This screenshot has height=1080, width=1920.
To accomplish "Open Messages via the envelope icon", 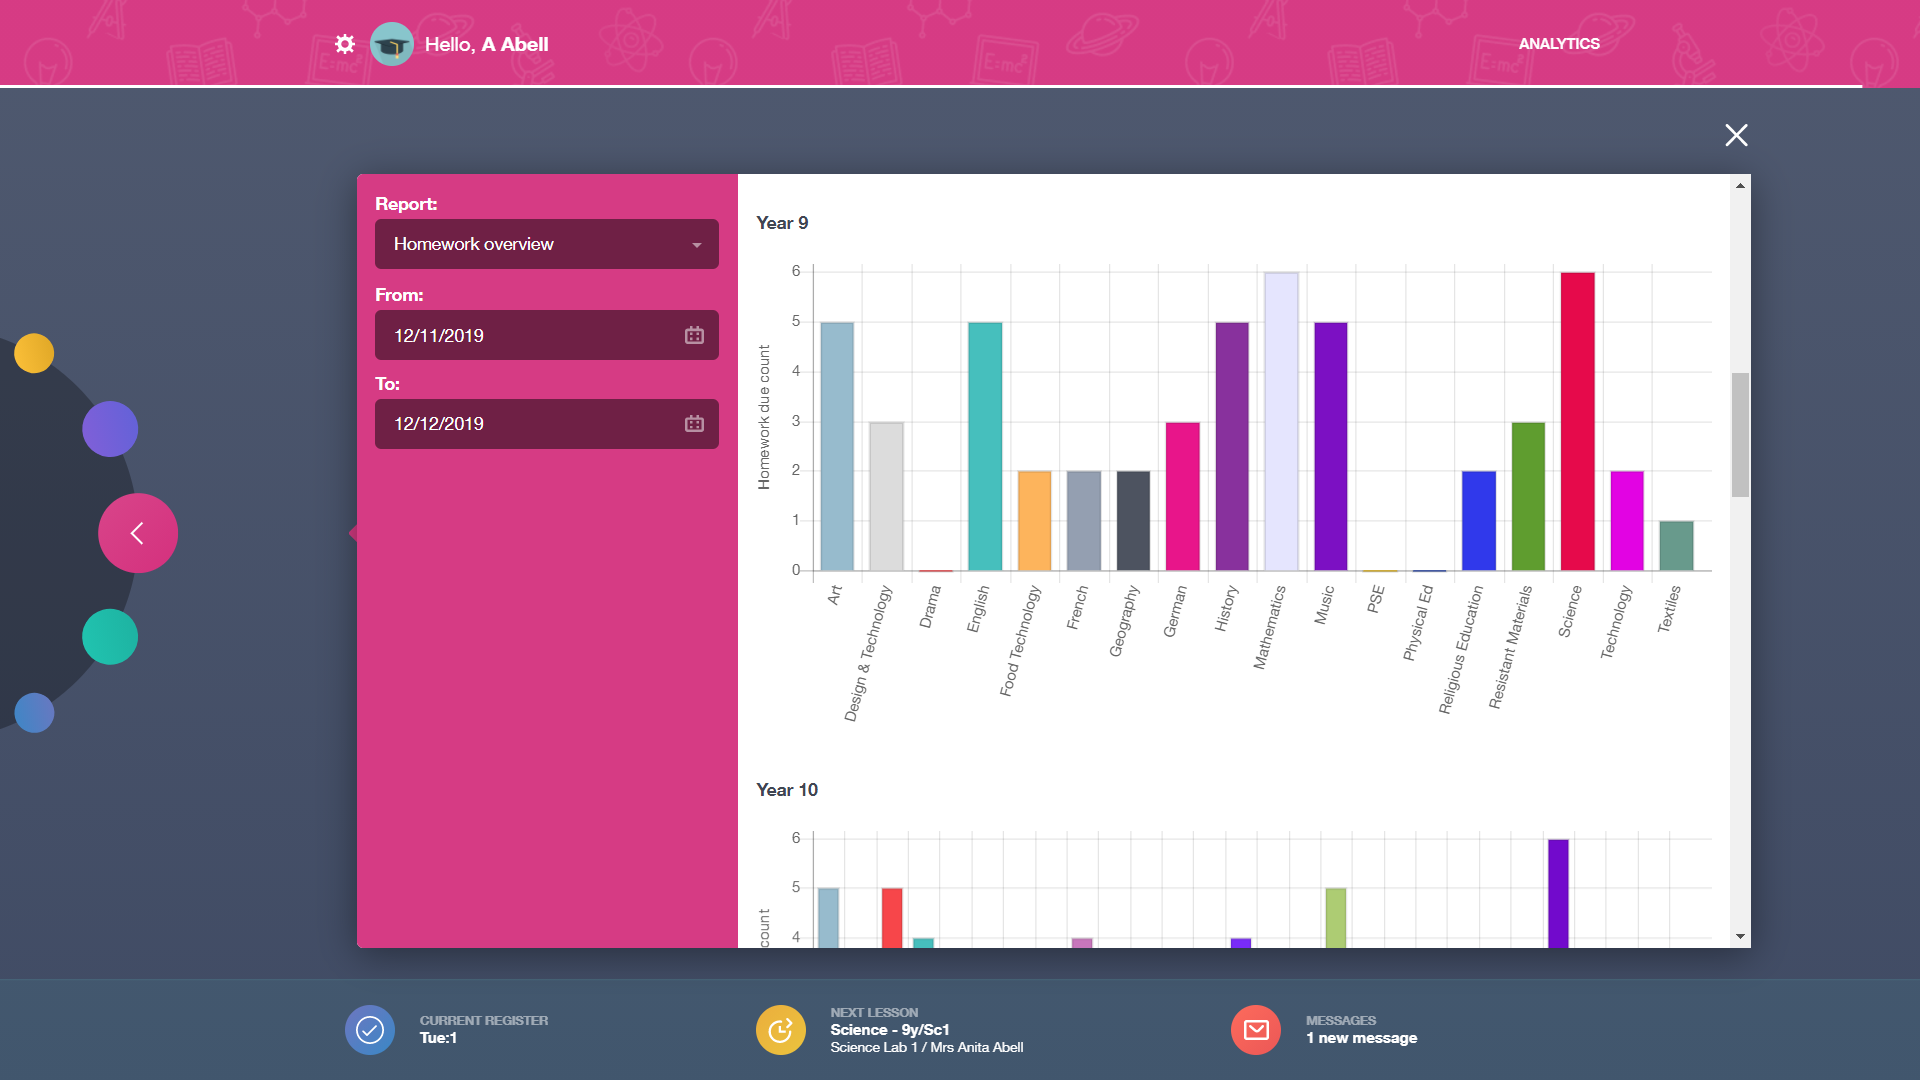I will (1256, 1029).
